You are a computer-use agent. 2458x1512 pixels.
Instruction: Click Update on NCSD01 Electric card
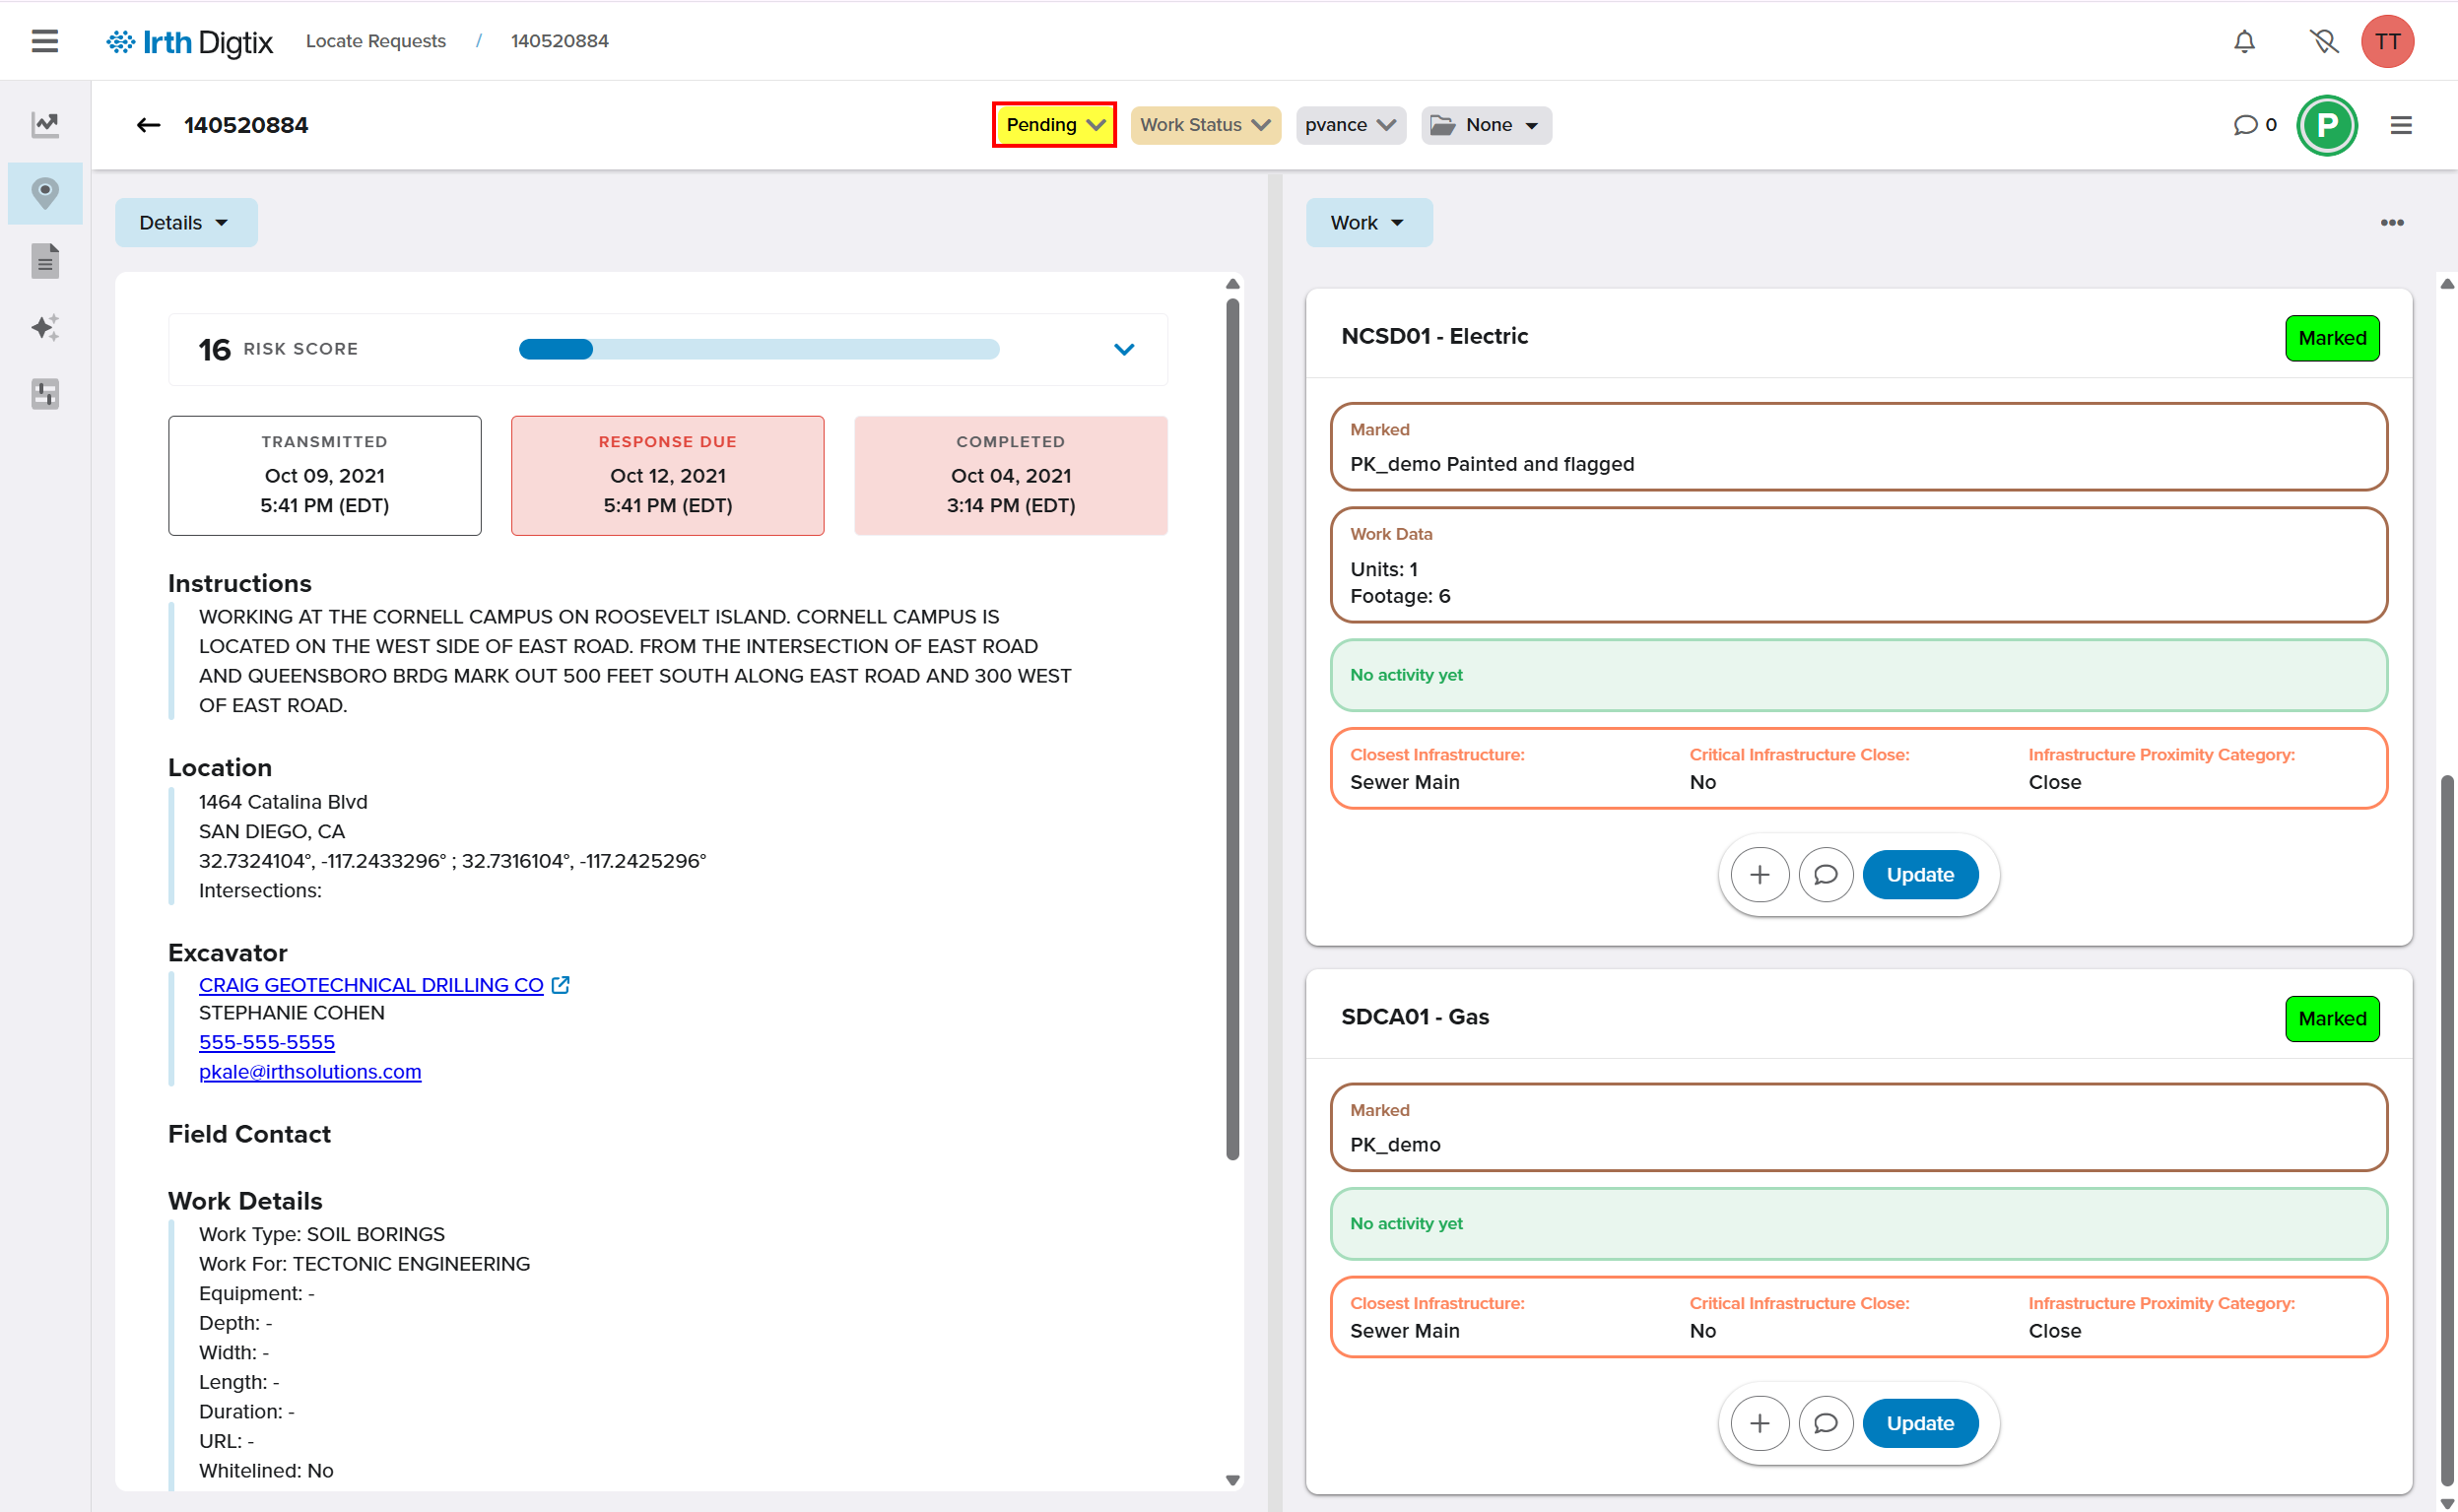1919,875
